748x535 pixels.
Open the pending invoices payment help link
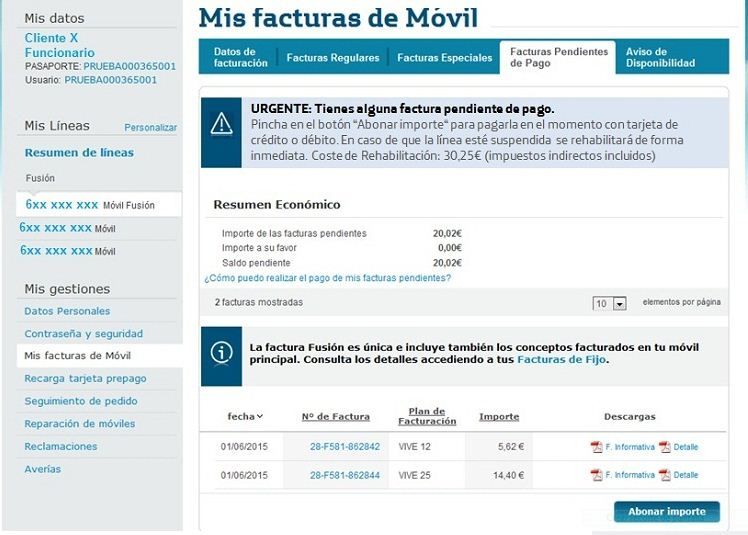[327, 278]
